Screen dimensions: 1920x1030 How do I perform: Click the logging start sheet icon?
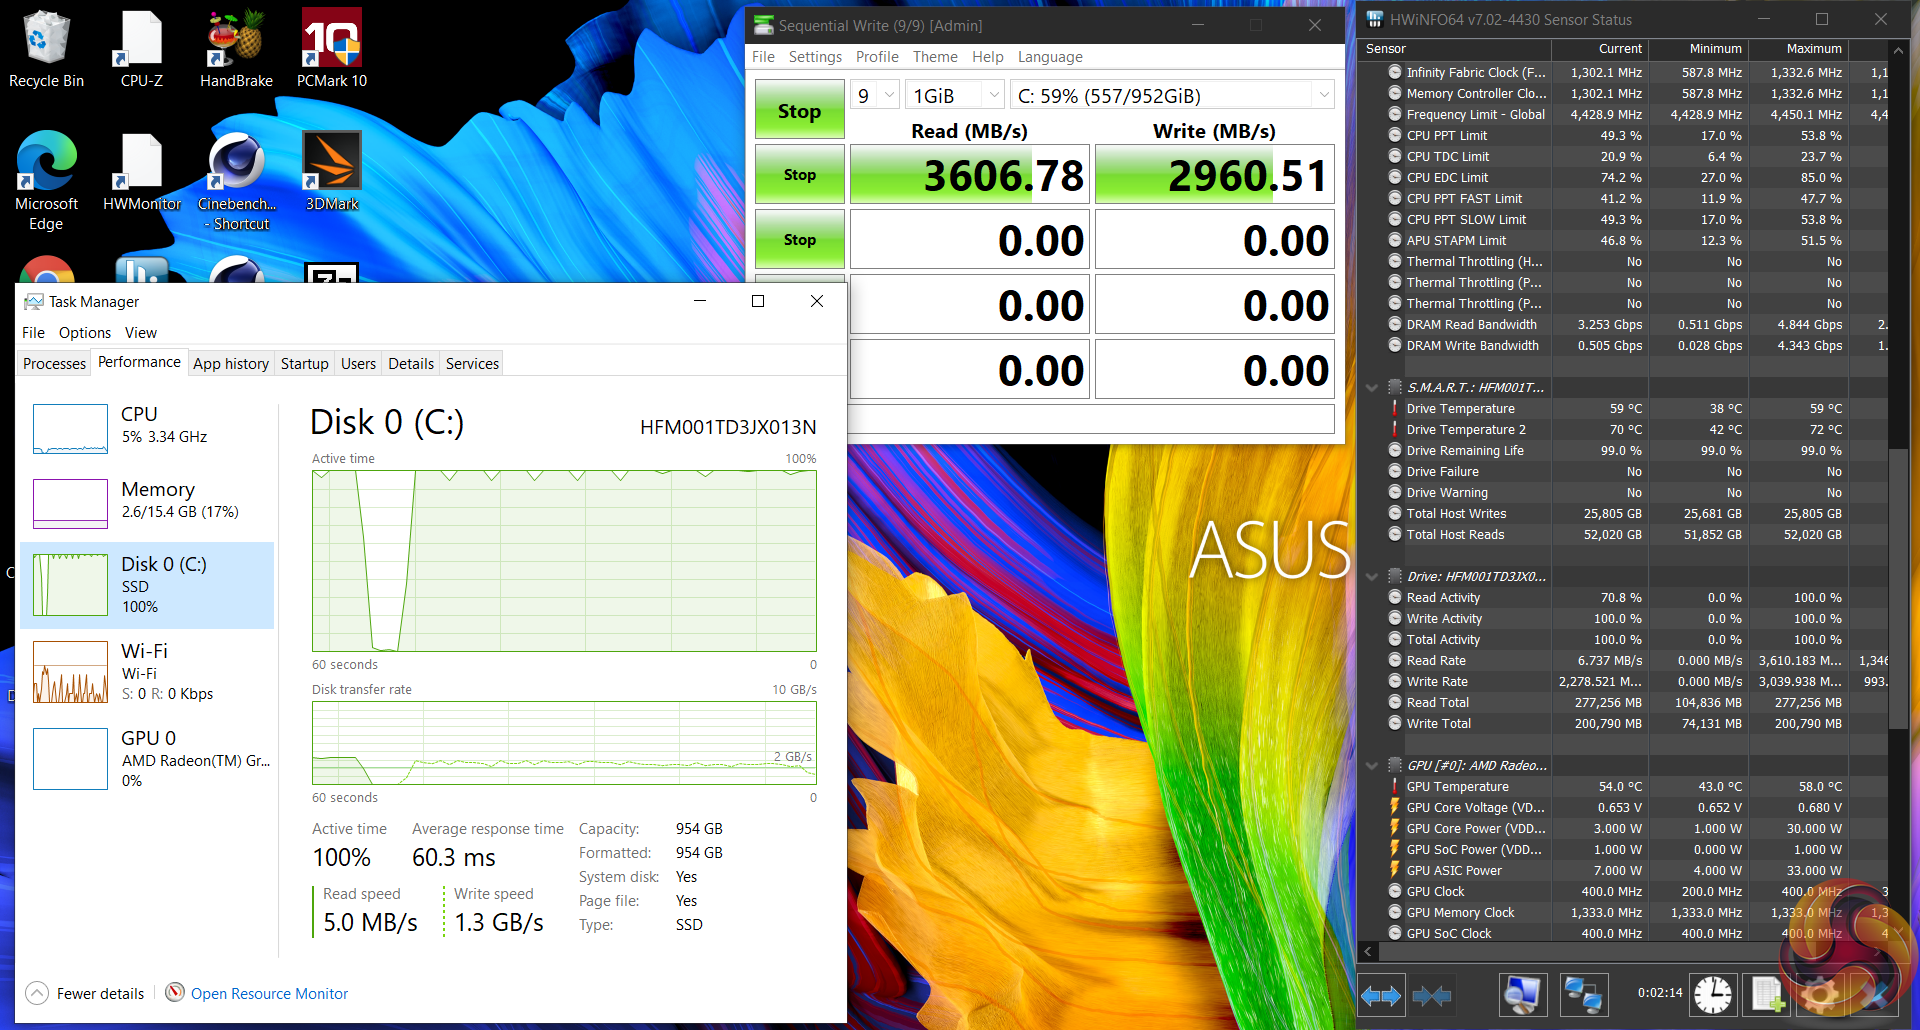[x=1766, y=995]
